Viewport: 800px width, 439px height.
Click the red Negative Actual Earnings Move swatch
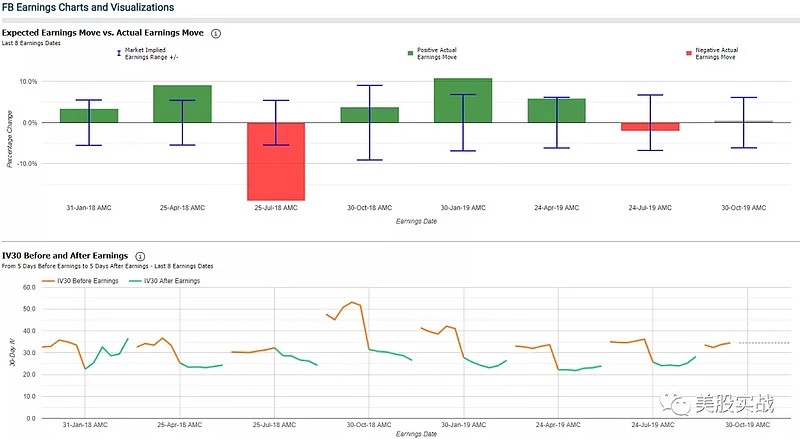(689, 53)
